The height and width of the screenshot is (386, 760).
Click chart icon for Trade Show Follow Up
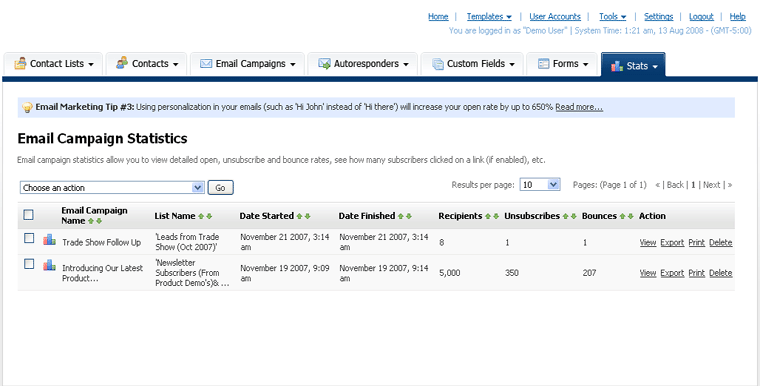coord(49,239)
